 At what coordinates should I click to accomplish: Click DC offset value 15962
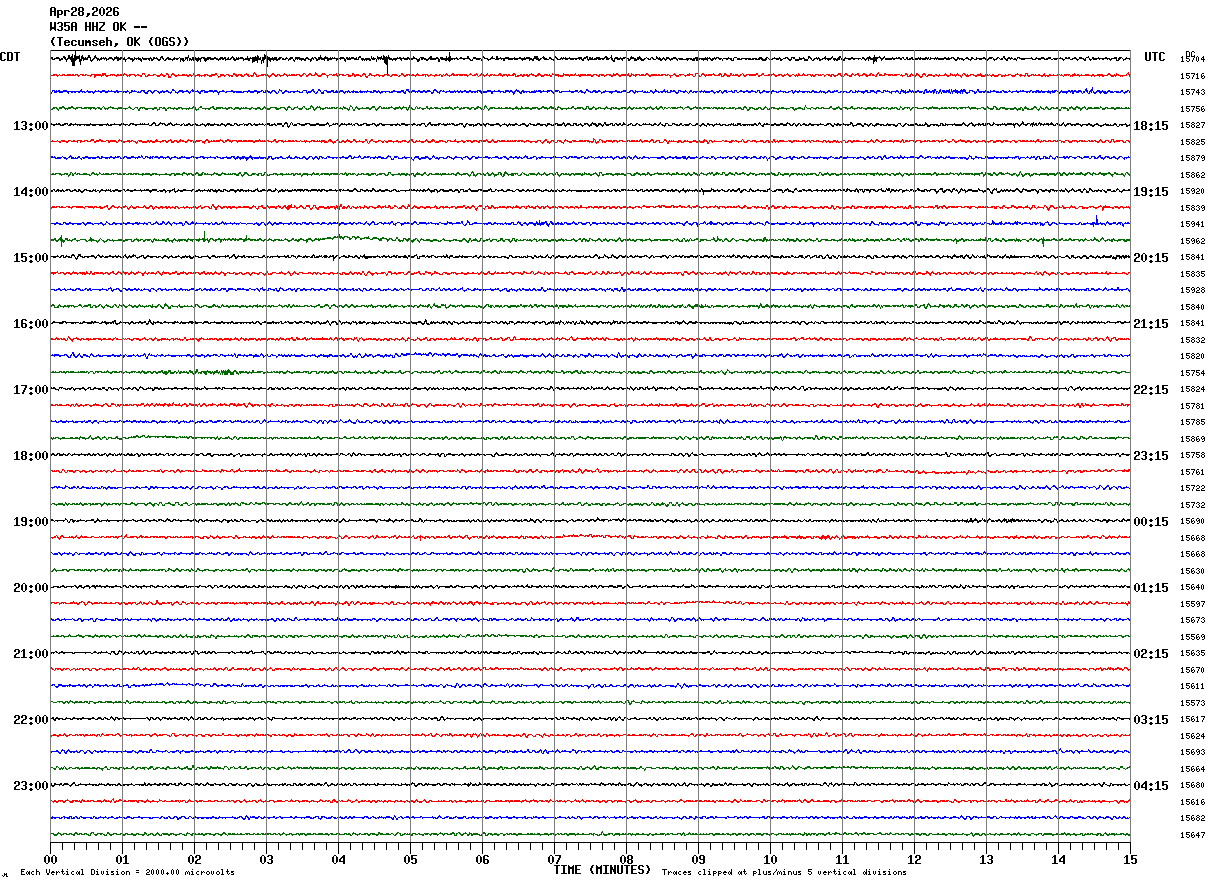(x=1192, y=242)
